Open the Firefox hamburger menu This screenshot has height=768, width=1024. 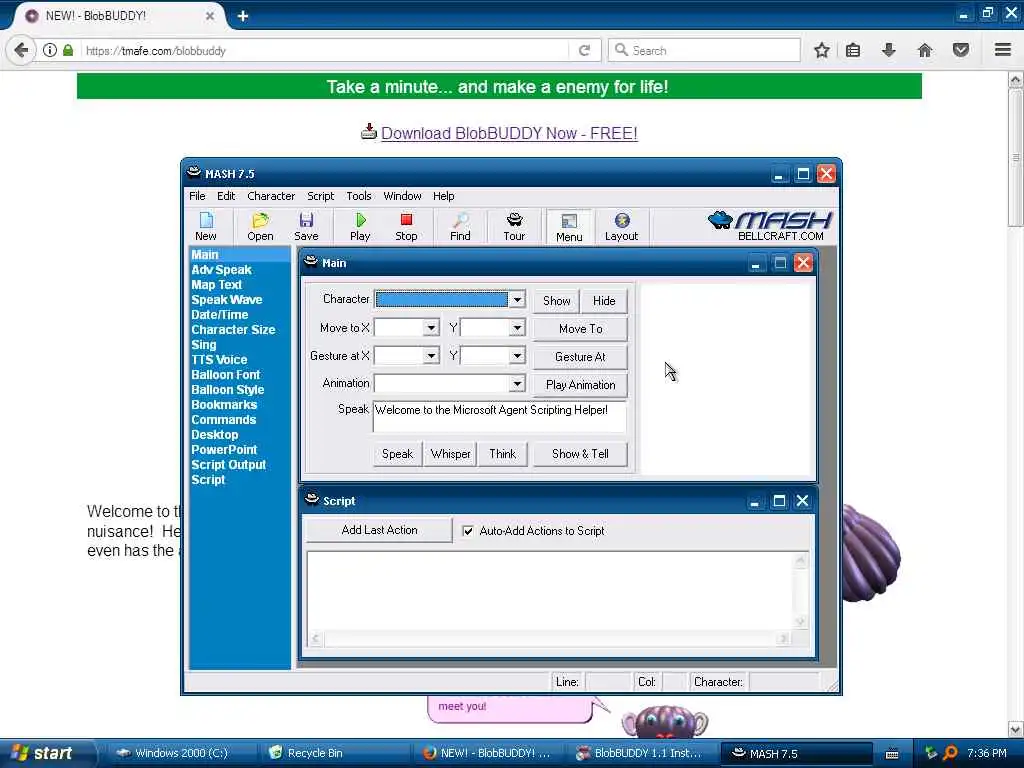(1003, 50)
